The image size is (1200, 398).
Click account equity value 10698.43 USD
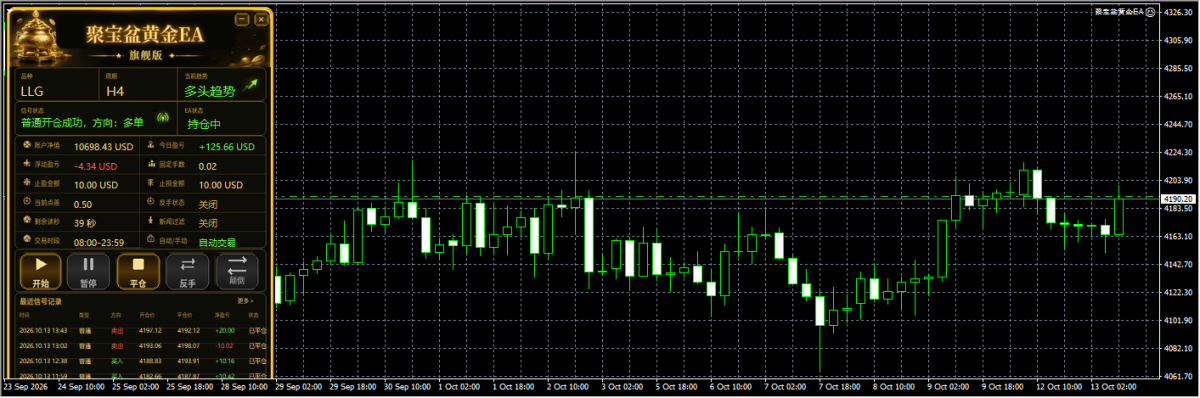click(104, 147)
